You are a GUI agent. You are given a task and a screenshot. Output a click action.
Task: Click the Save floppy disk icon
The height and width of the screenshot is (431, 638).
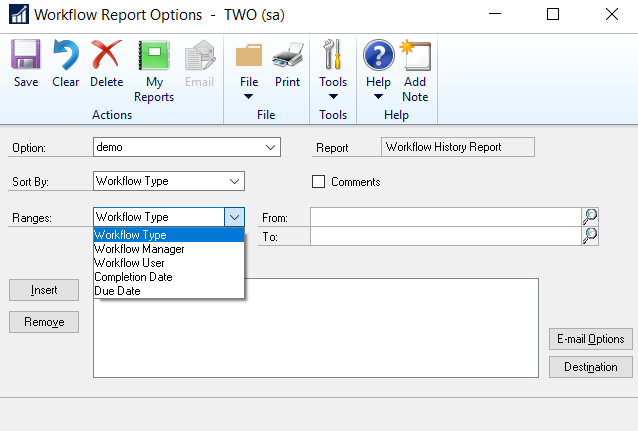(x=26, y=54)
